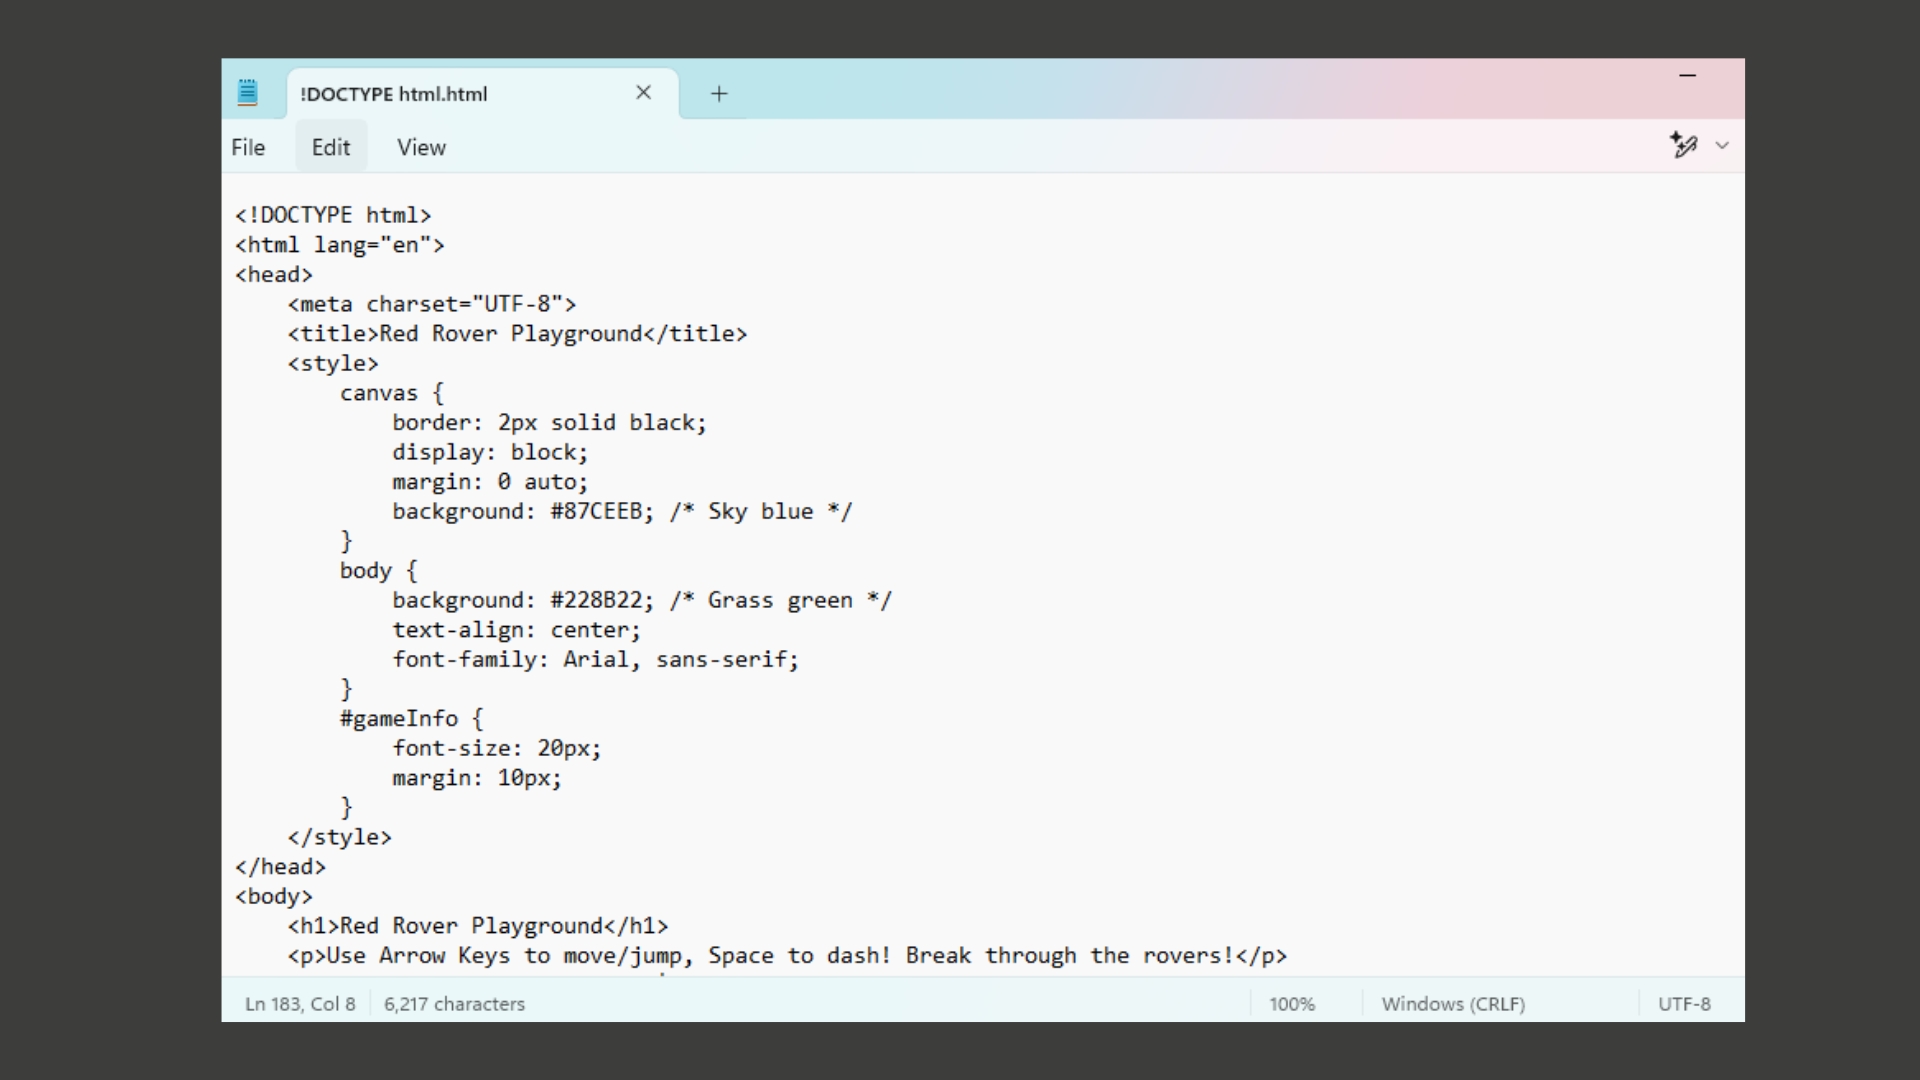1920x1080 pixels.
Task: Click the AI rewrite pen icon
Action: [x=1683, y=145]
